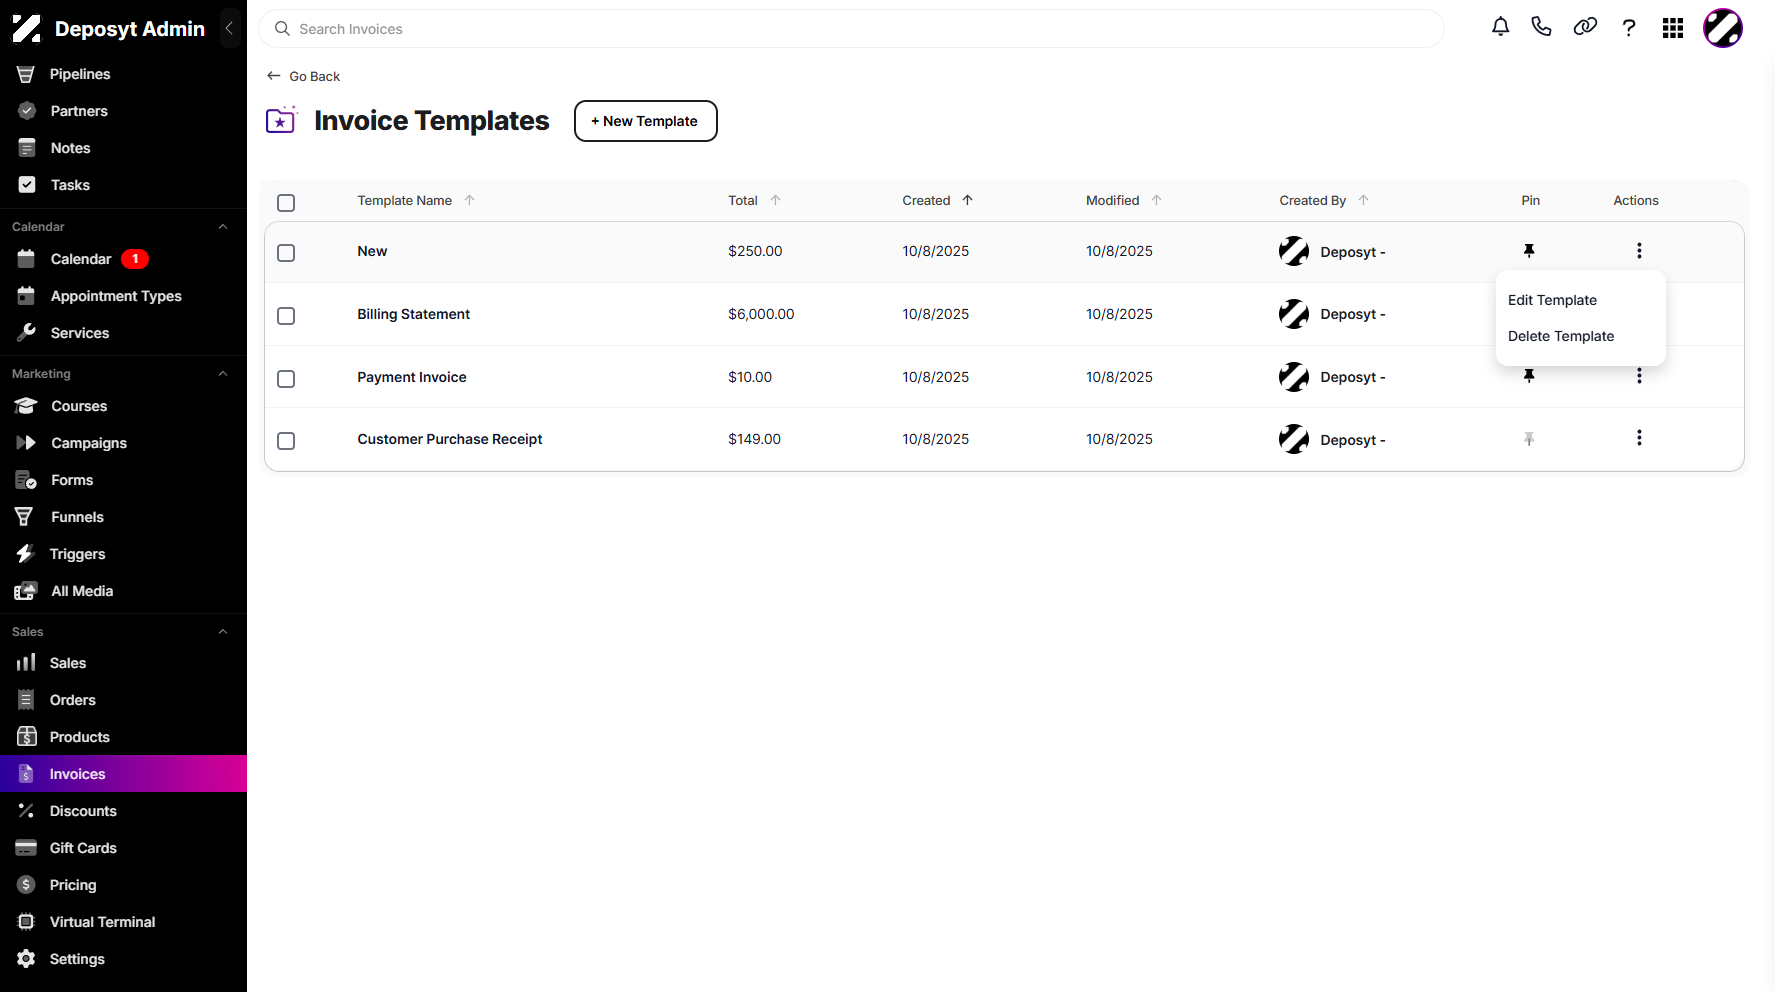Open Invoices in the sidebar
Screen dimensions: 1775x992
(x=123, y=774)
